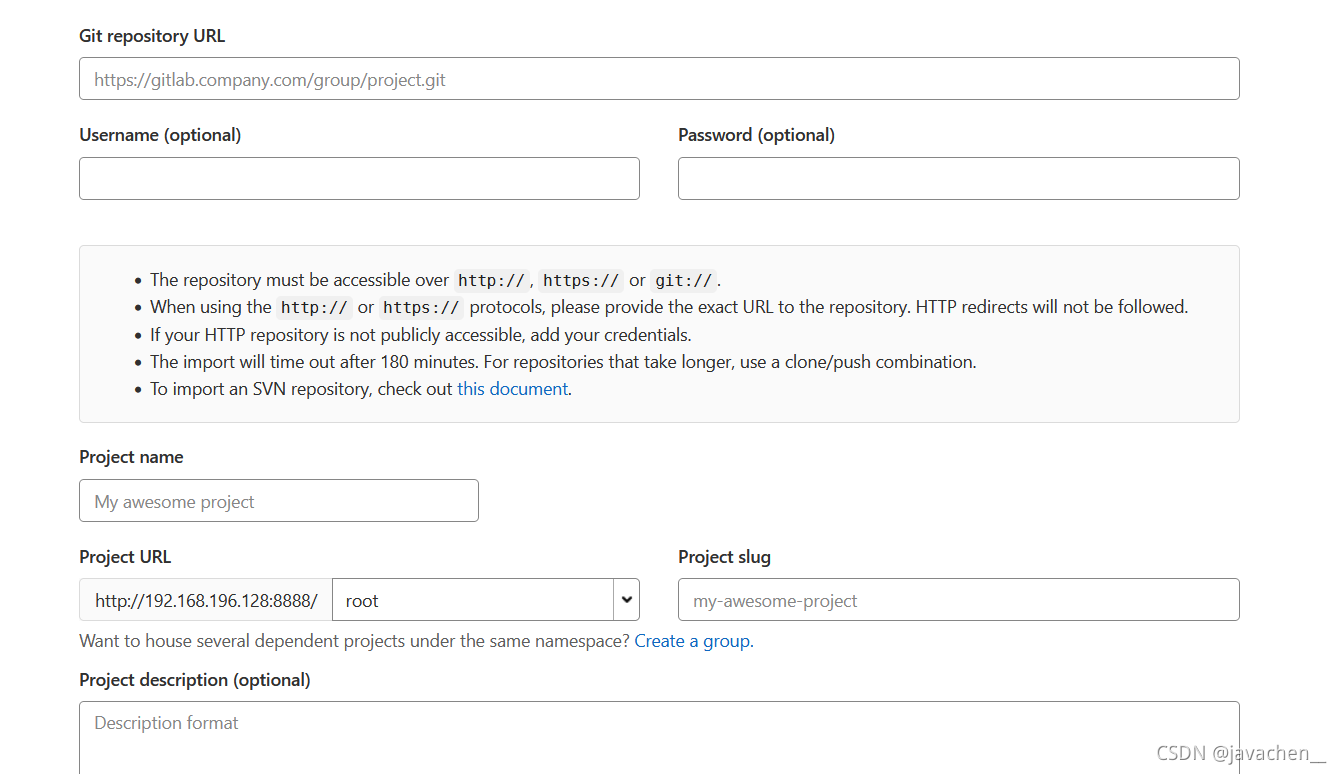Click the repository requirements info box
The image size is (1342, 774).
tap(659, 333)
